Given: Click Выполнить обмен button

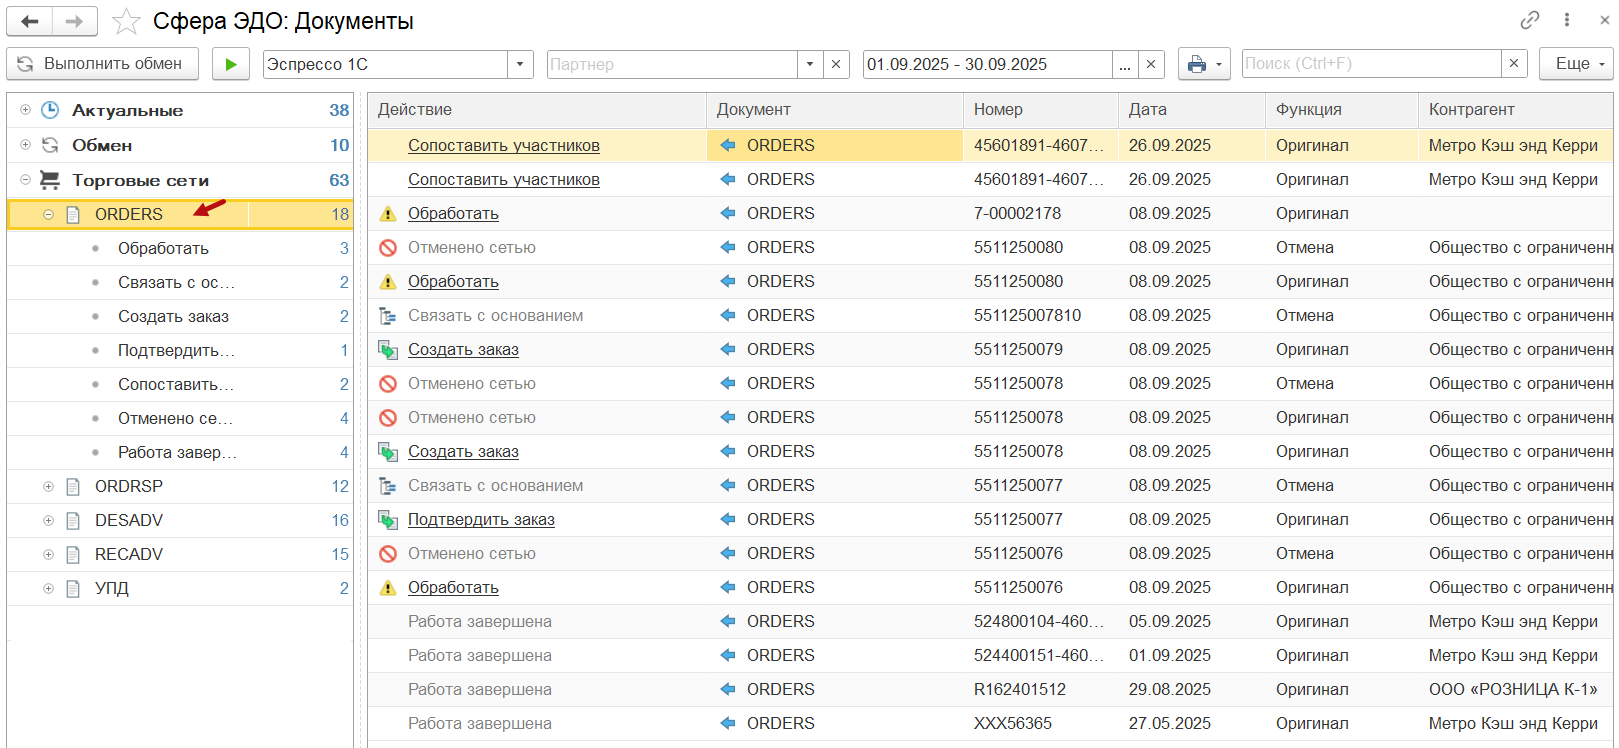Looking at the screenshot, I should pos(102,64).
